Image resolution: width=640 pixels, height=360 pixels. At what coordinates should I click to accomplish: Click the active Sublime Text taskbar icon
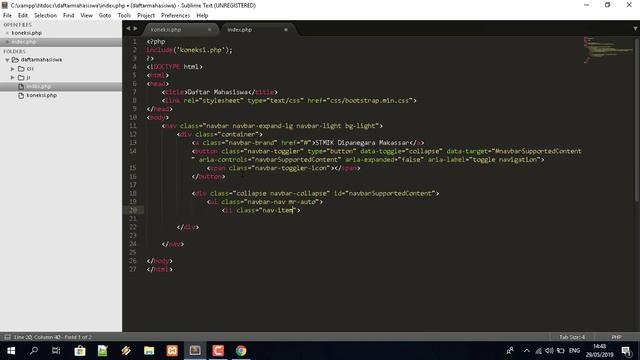(x=195, y=351)
